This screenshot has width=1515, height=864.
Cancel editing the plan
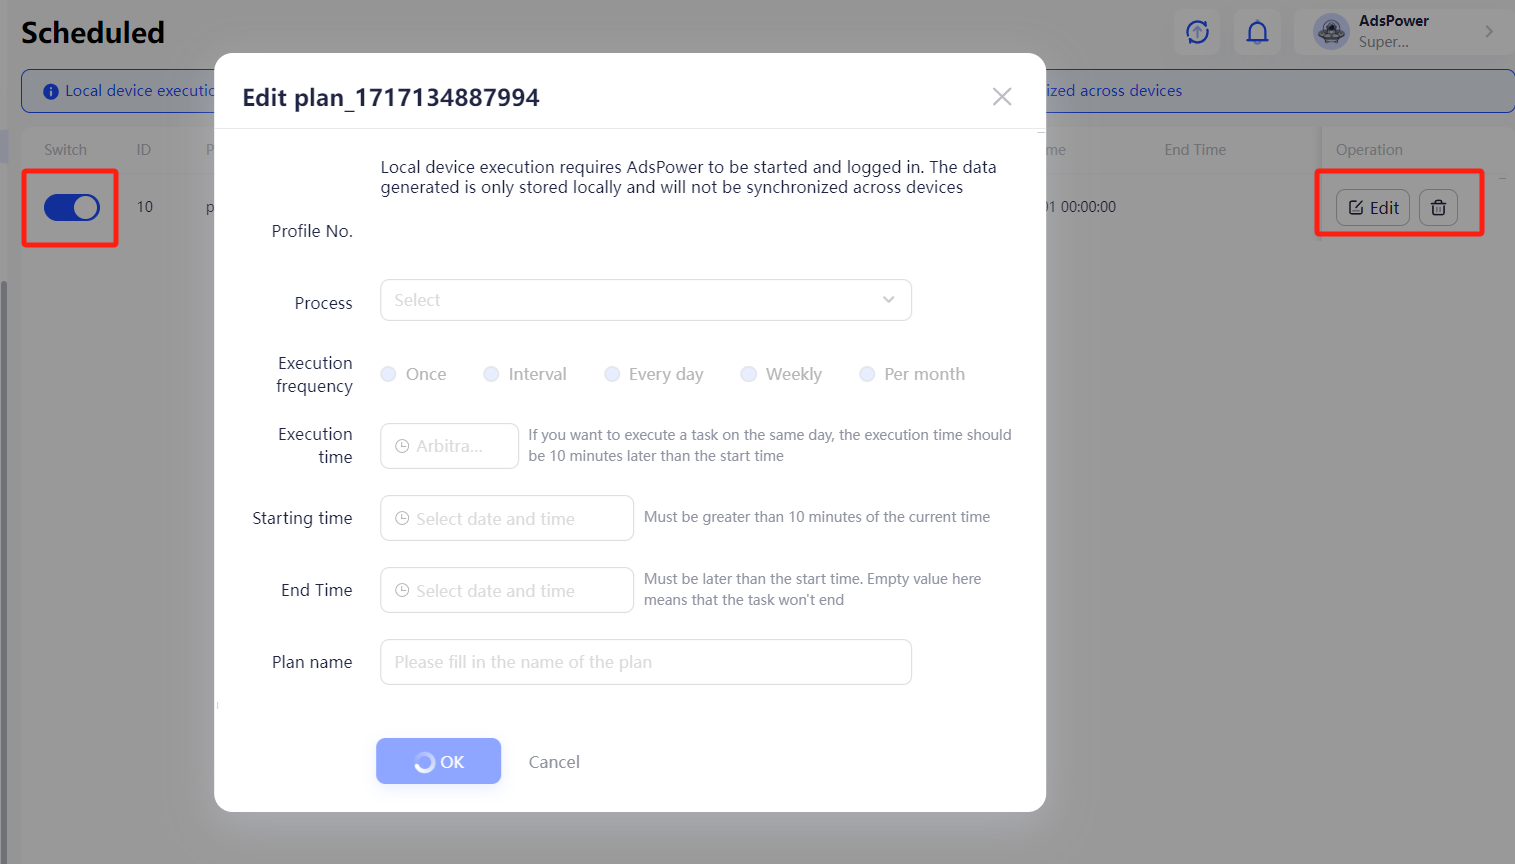pos(554,761)
